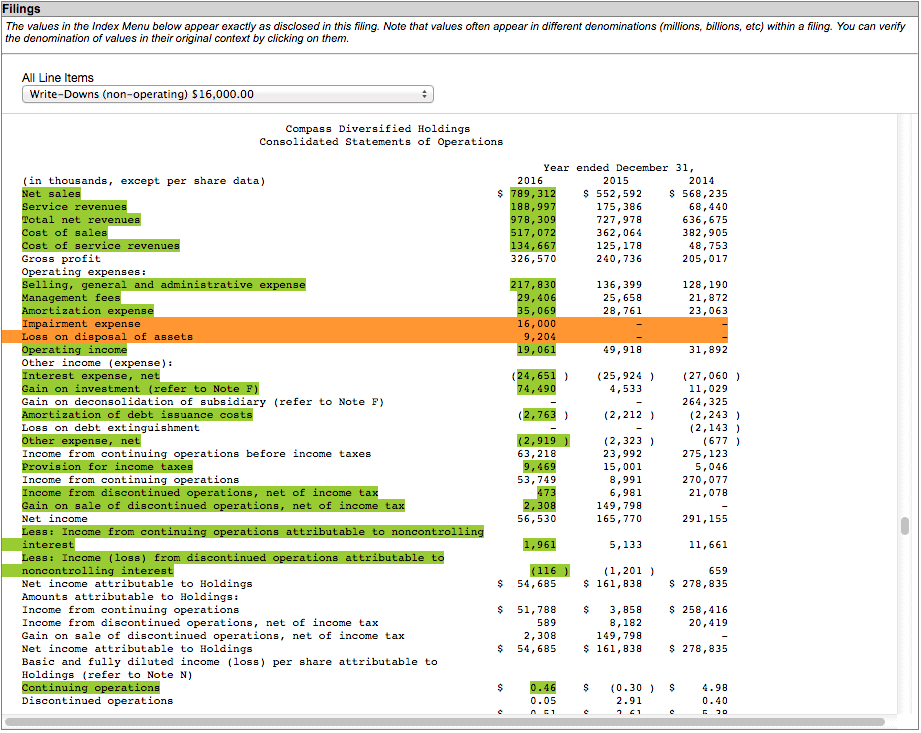Click the gross profit value 326,570
This screenshot has width=921, height=733.
pyautogui.click(x=533, y=259)
